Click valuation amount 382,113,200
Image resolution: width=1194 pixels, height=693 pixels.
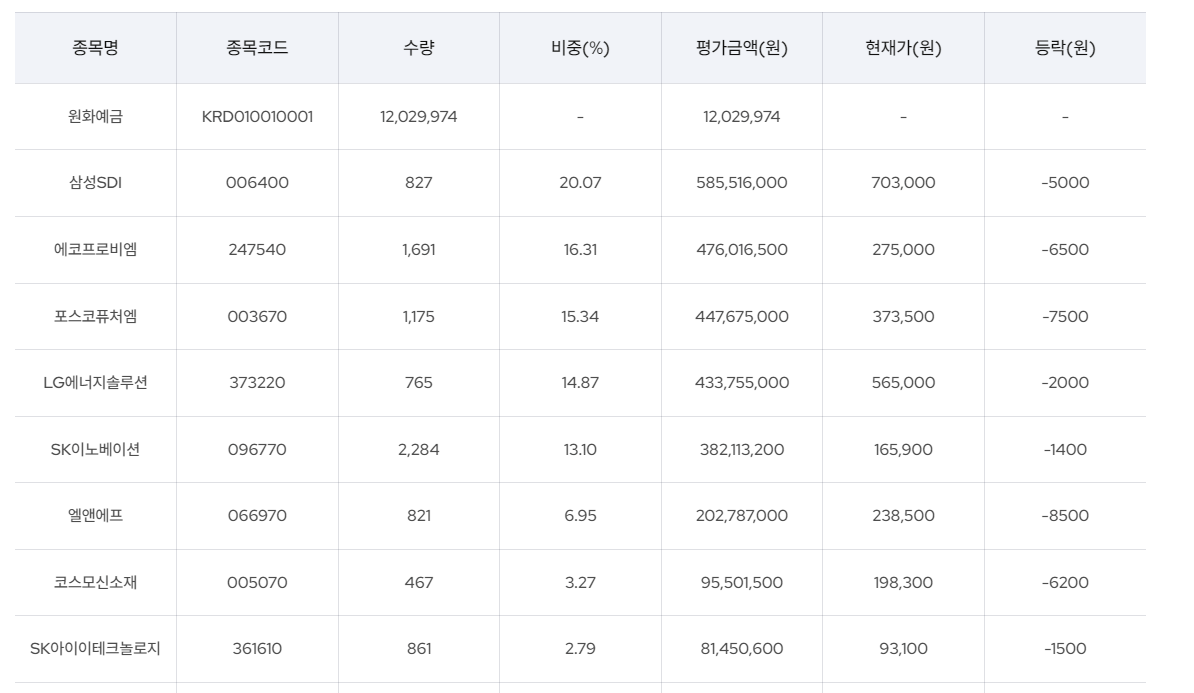(742, 449)
